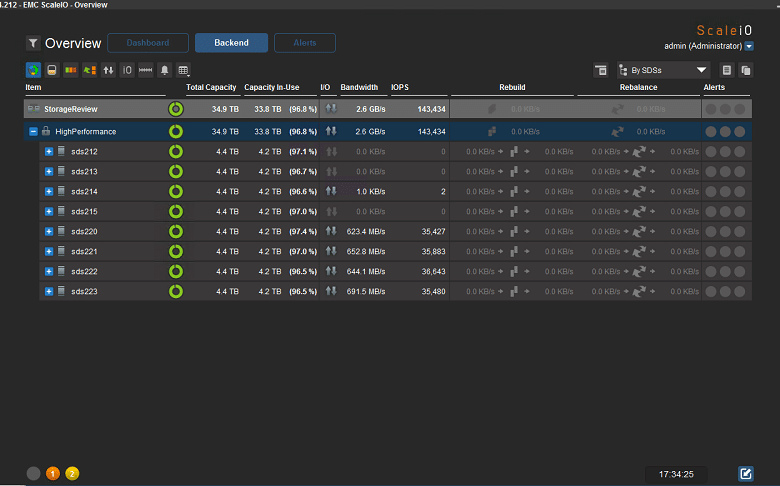Select the sds220 row name
The height and width of the screenshot is (486, 780).
(84, 231)
